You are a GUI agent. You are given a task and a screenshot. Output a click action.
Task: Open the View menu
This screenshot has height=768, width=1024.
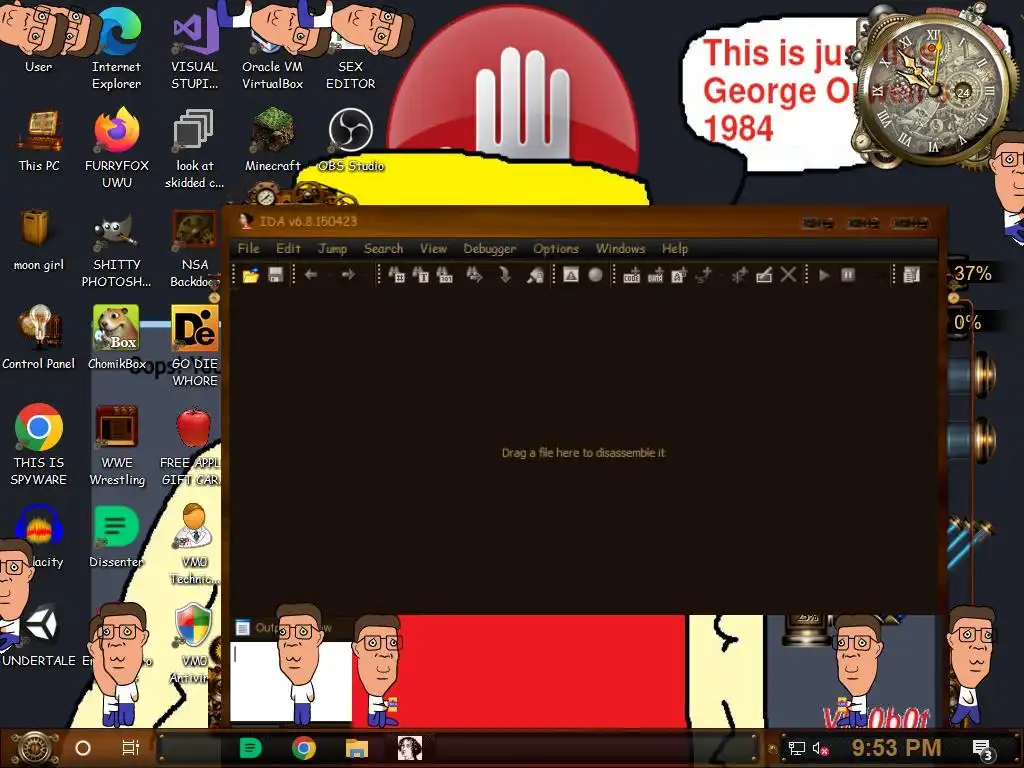pyautogui.click(x=433, y=248)
